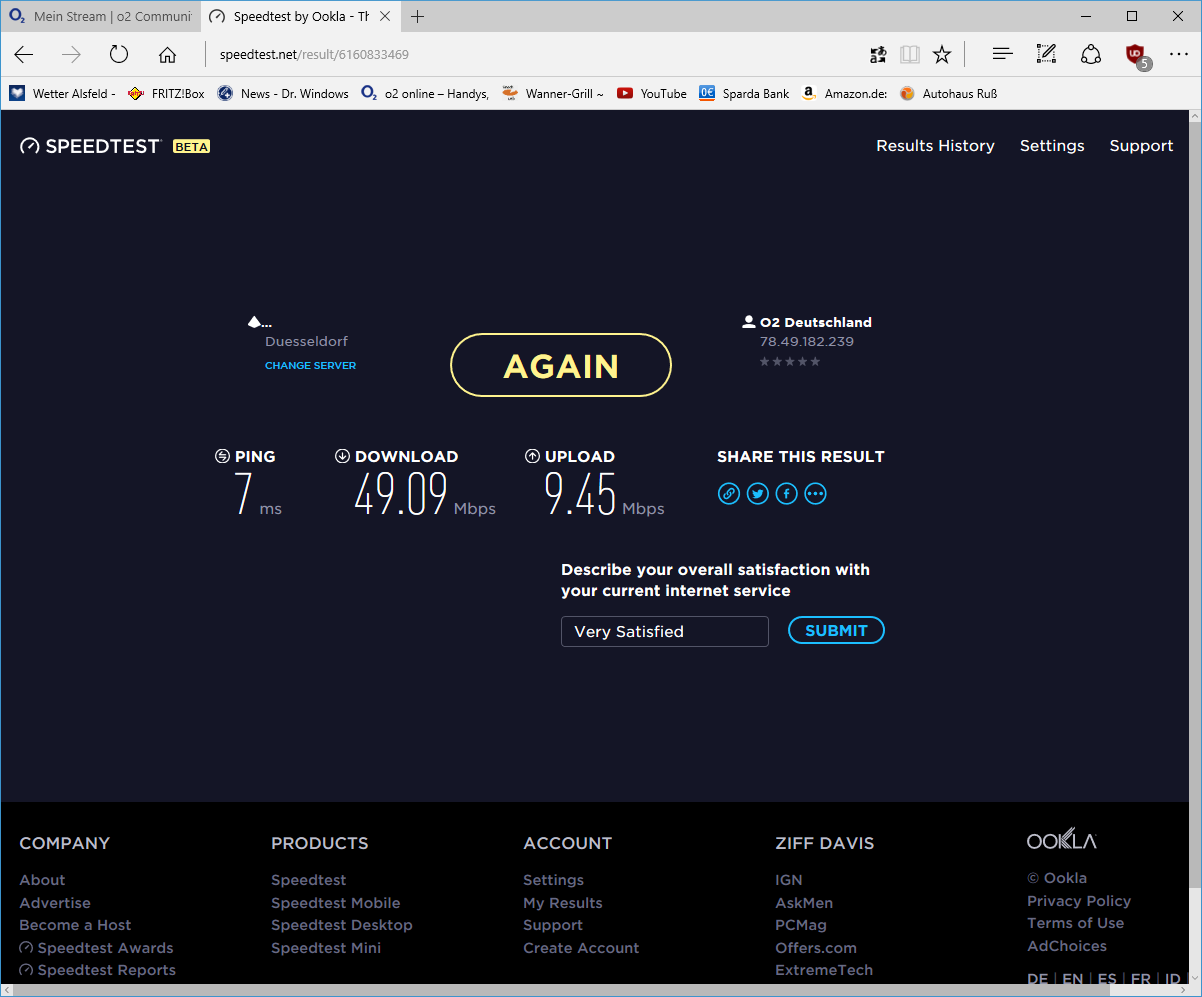Viewport: 1202px width, 997px height.
Task: Go to the browser Home page
Action: tap(167, 55)
